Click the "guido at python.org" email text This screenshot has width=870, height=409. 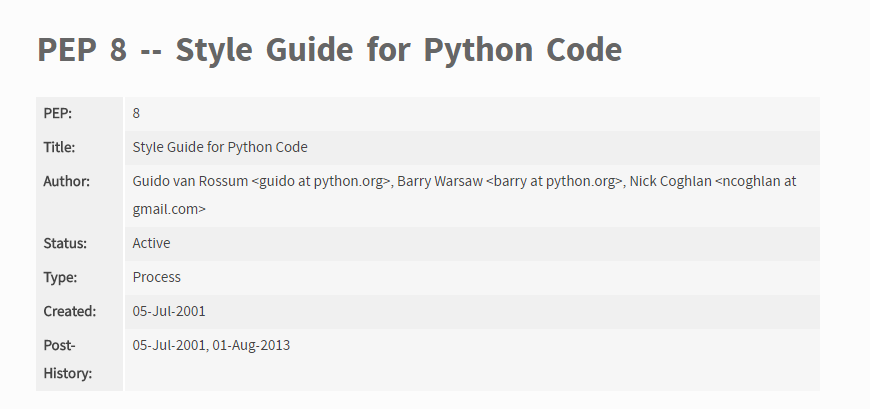tap(320, 181)
